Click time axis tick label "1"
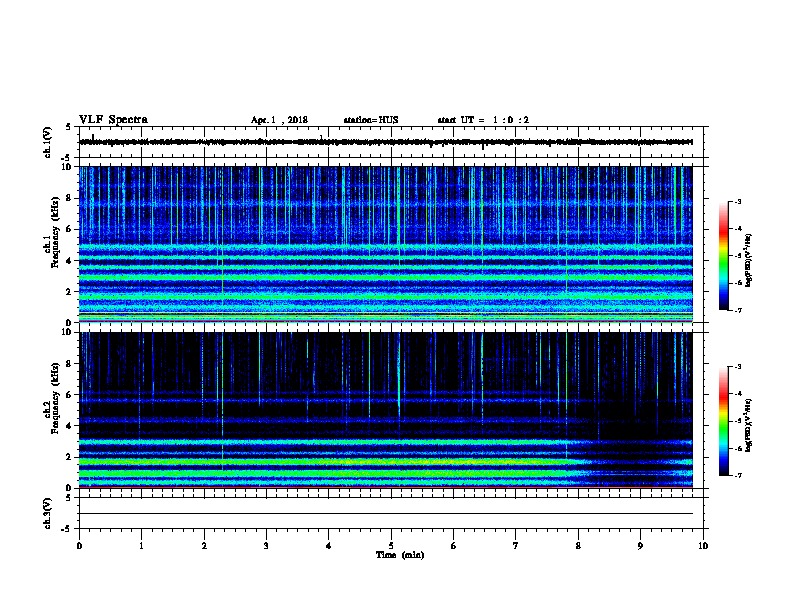This screenshot has height=612, width=792. pos(141,546)
